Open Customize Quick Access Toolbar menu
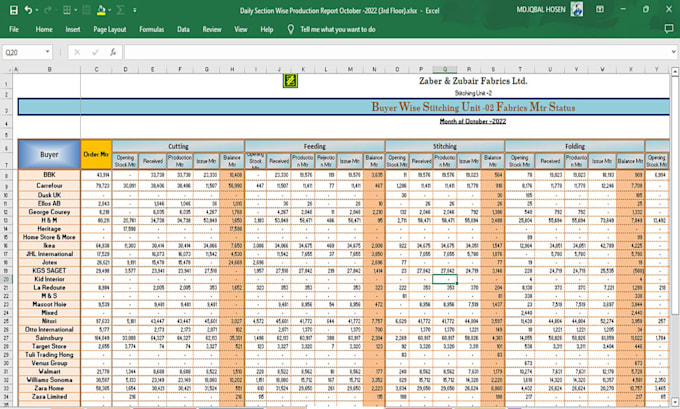 [135, 10]
